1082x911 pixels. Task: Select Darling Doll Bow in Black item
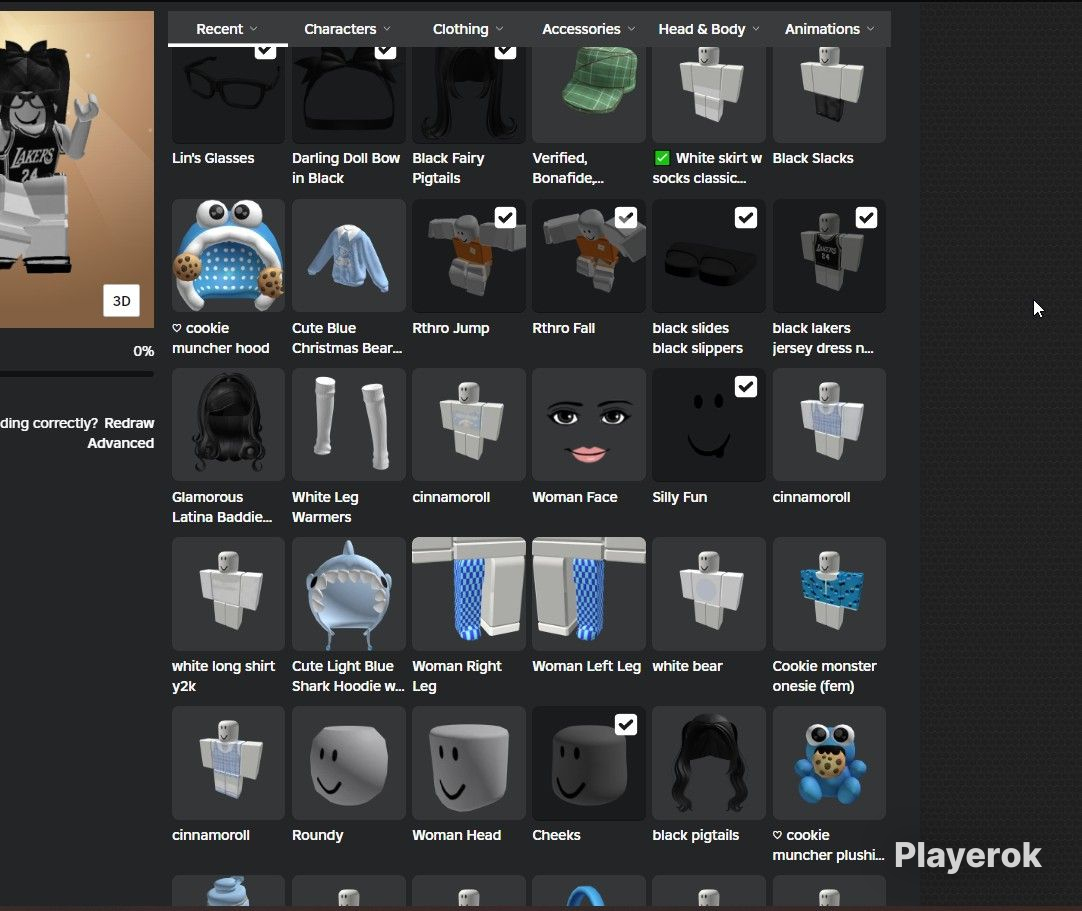pyautogui.click(x=348, y=95)
